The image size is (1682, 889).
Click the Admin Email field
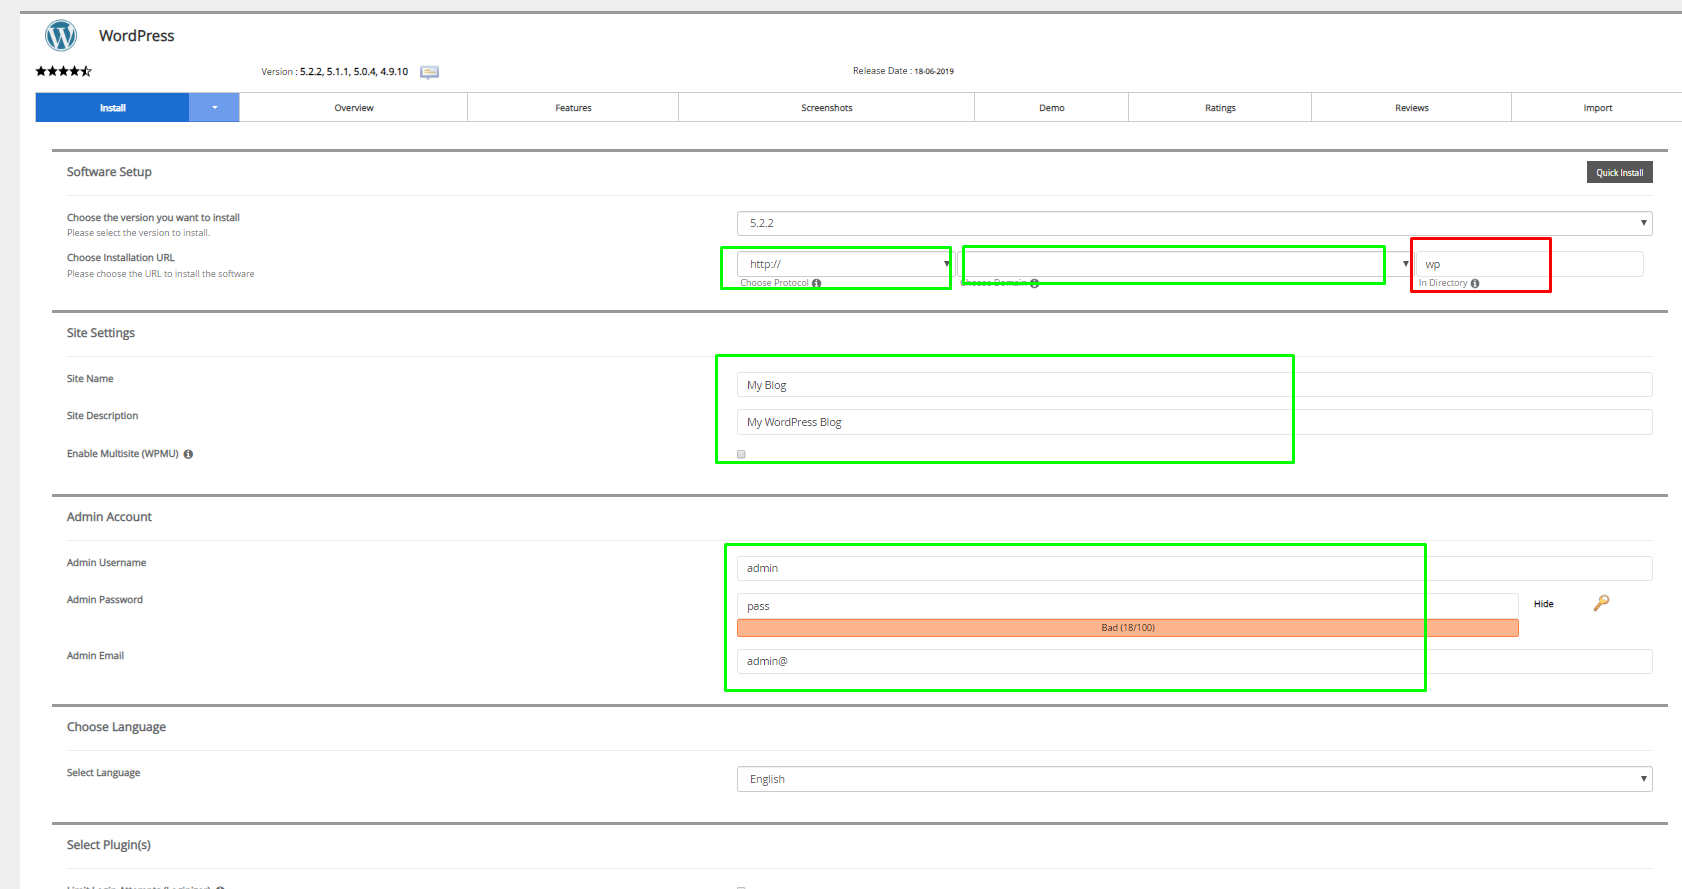[x=1194, y=661]
